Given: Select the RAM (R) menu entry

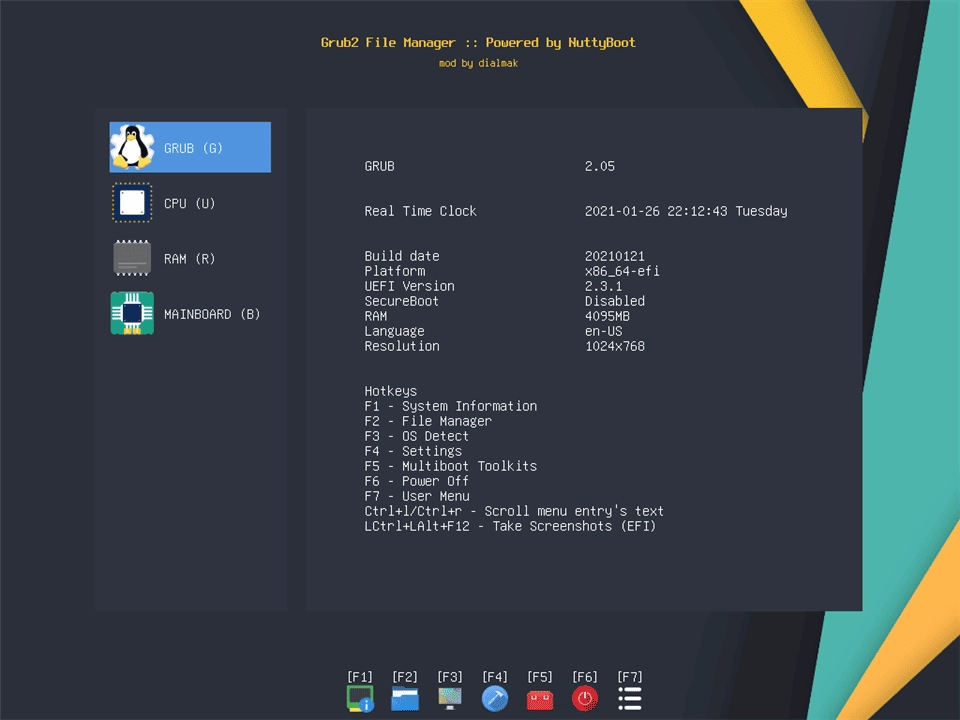Looking at the screenshot, I should pyautogui.click(x=190, y=258).
